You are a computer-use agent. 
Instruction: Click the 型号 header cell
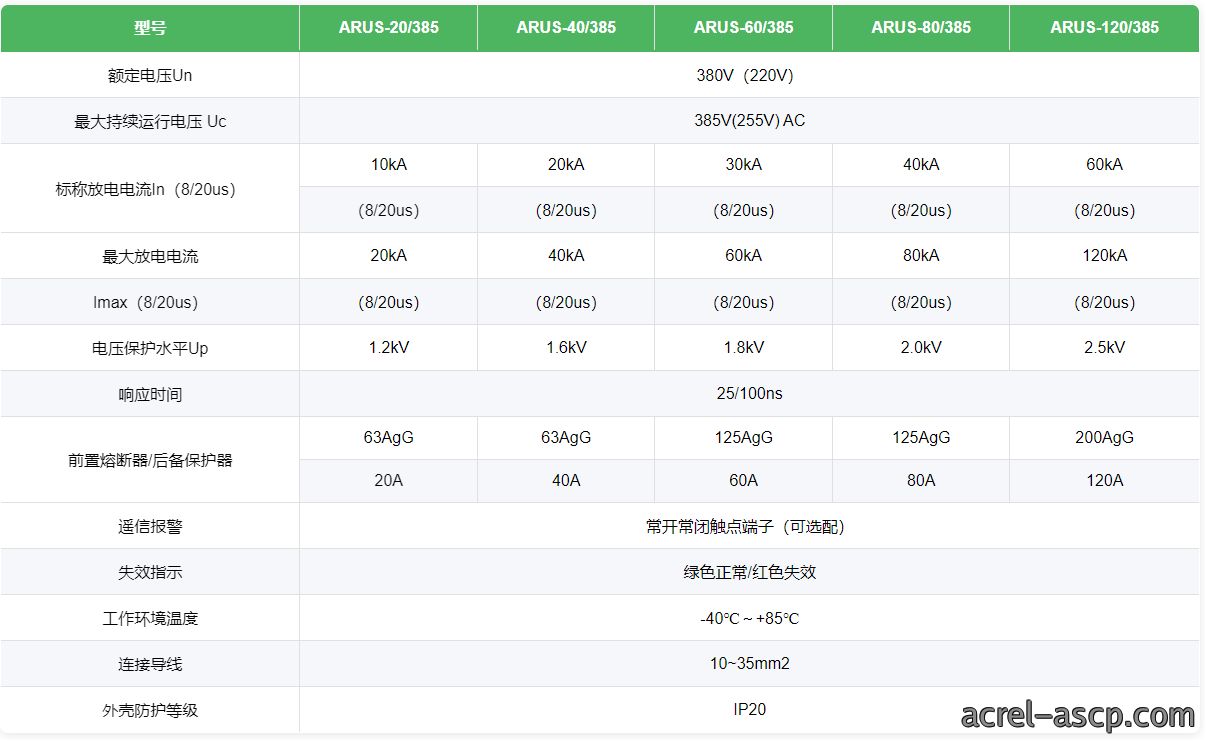150,28
